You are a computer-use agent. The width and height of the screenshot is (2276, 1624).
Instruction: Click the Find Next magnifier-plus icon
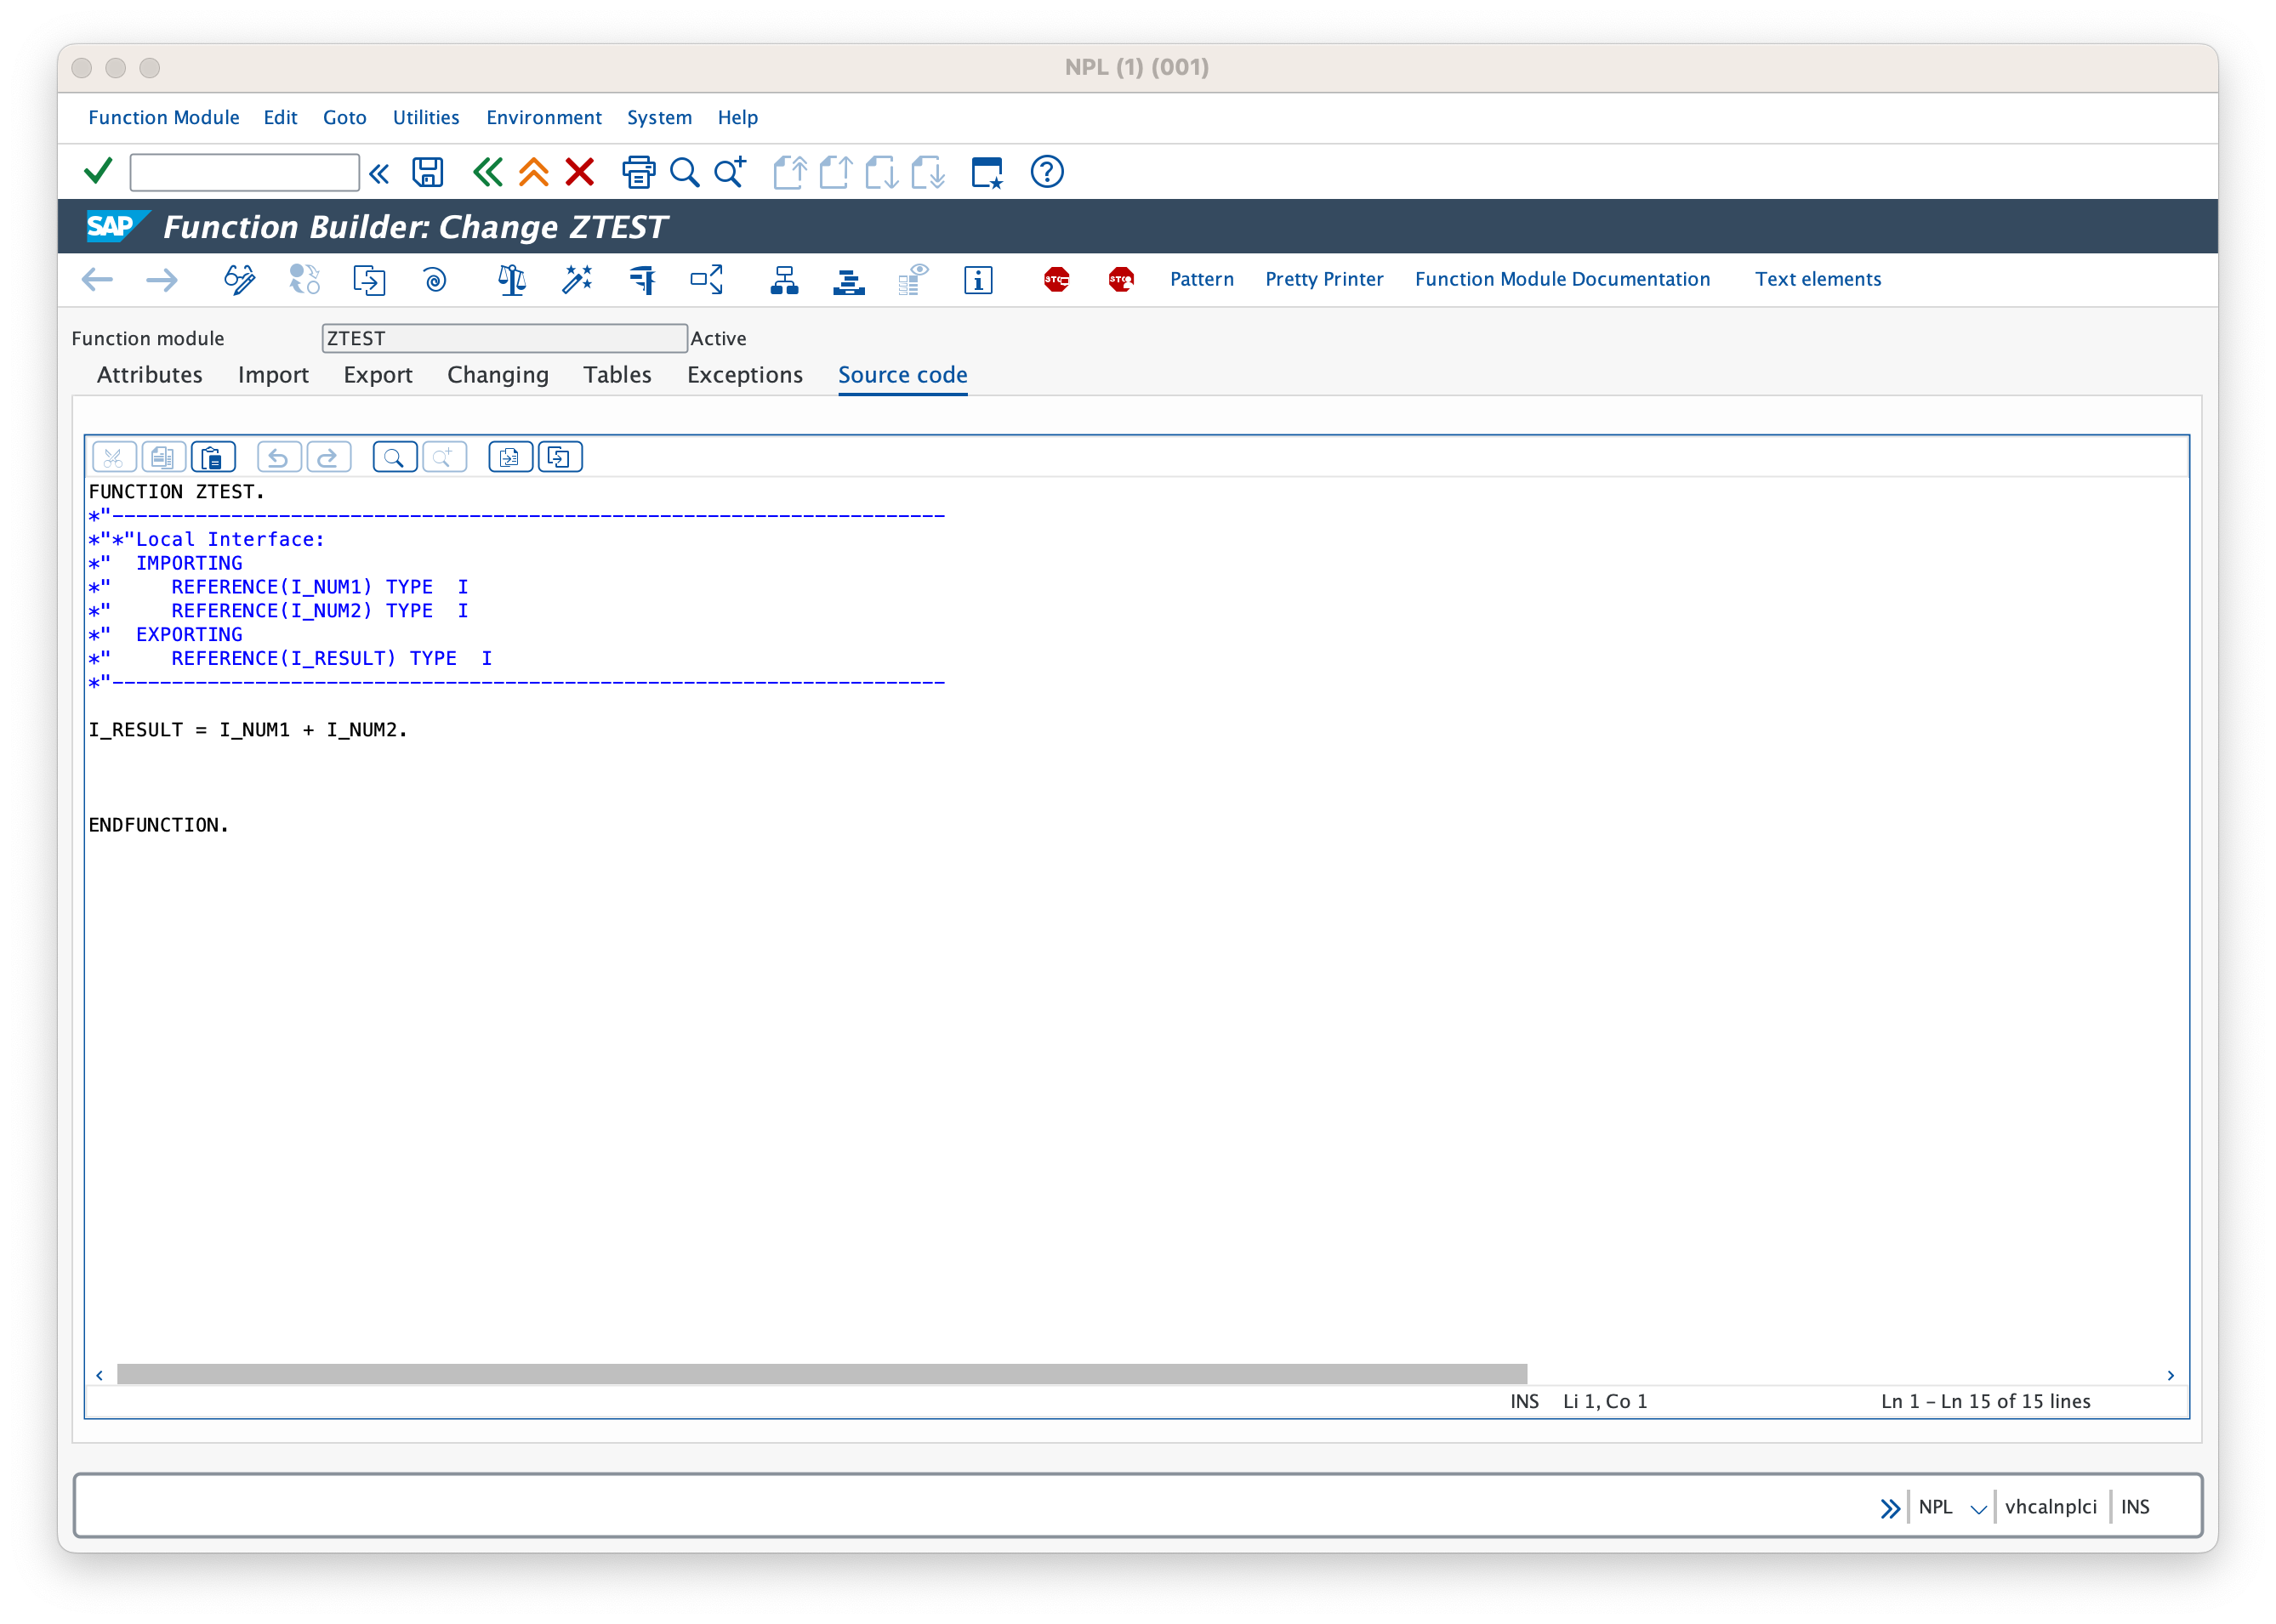coord(731,172)
